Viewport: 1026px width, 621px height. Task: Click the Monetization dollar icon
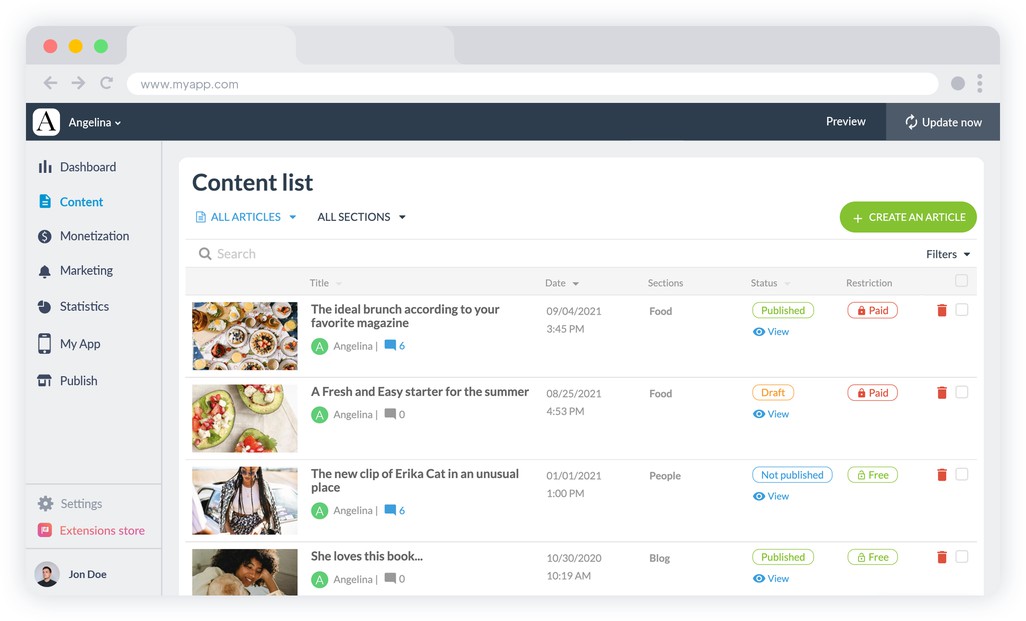[45, 236]
